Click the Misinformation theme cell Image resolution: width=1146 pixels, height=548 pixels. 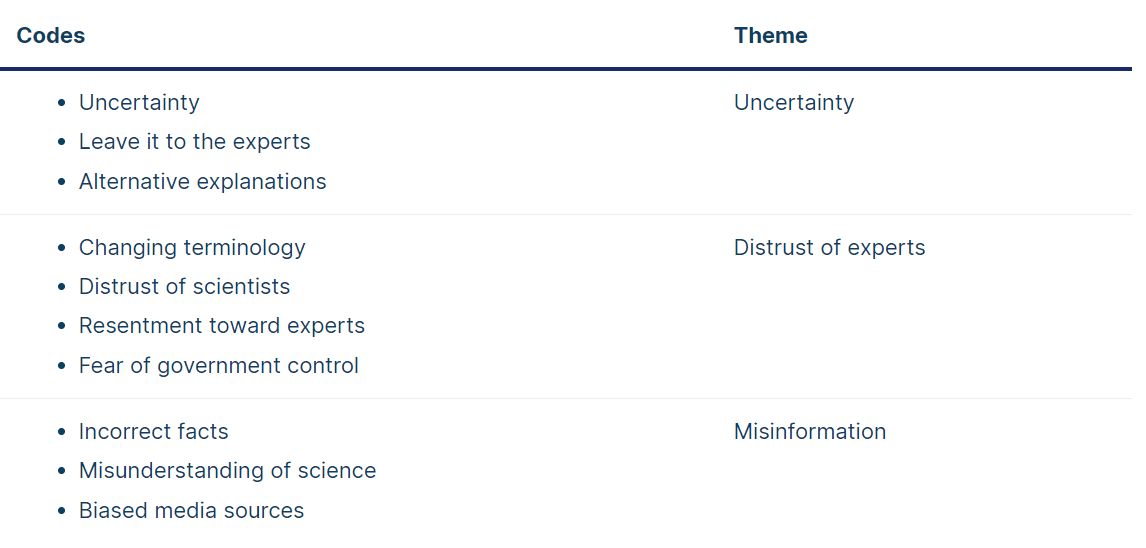coord(810,432)
